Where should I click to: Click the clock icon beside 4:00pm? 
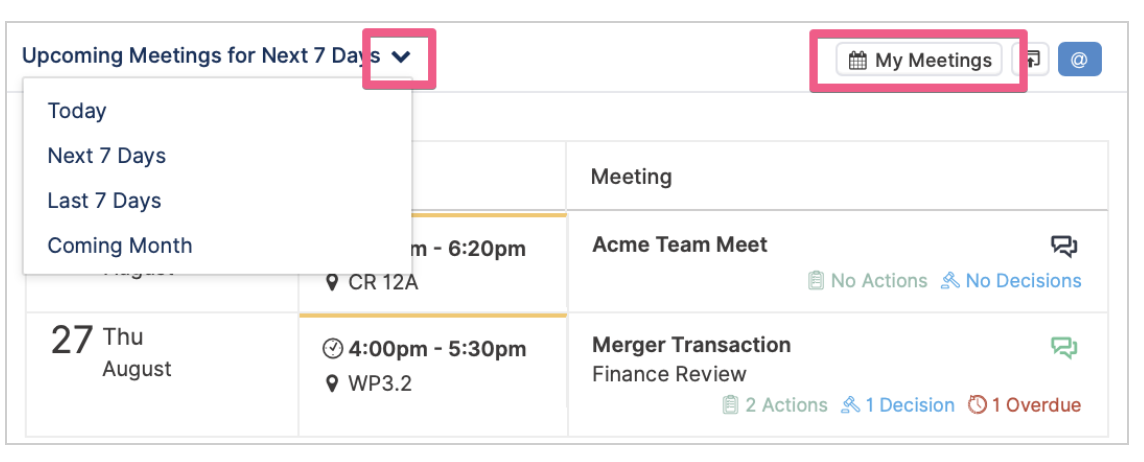tap(332, 350)
